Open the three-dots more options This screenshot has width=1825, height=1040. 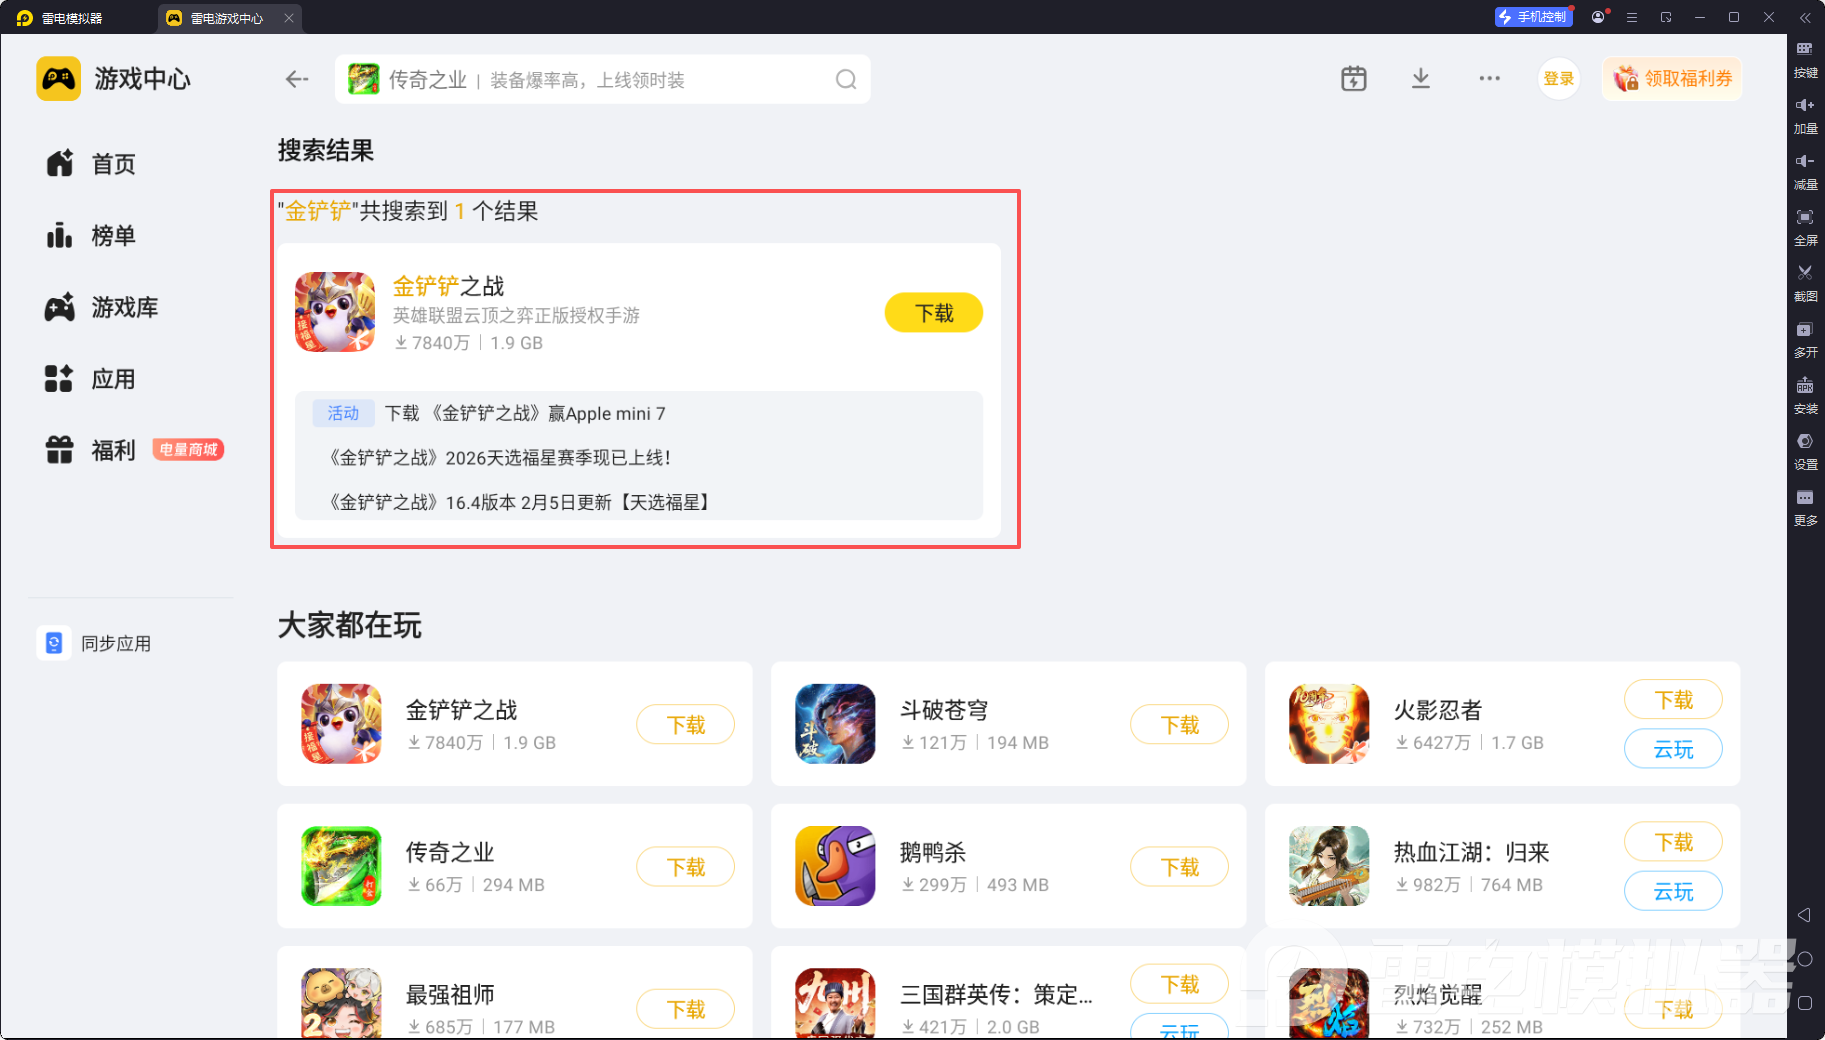[x=1490, y=78]
